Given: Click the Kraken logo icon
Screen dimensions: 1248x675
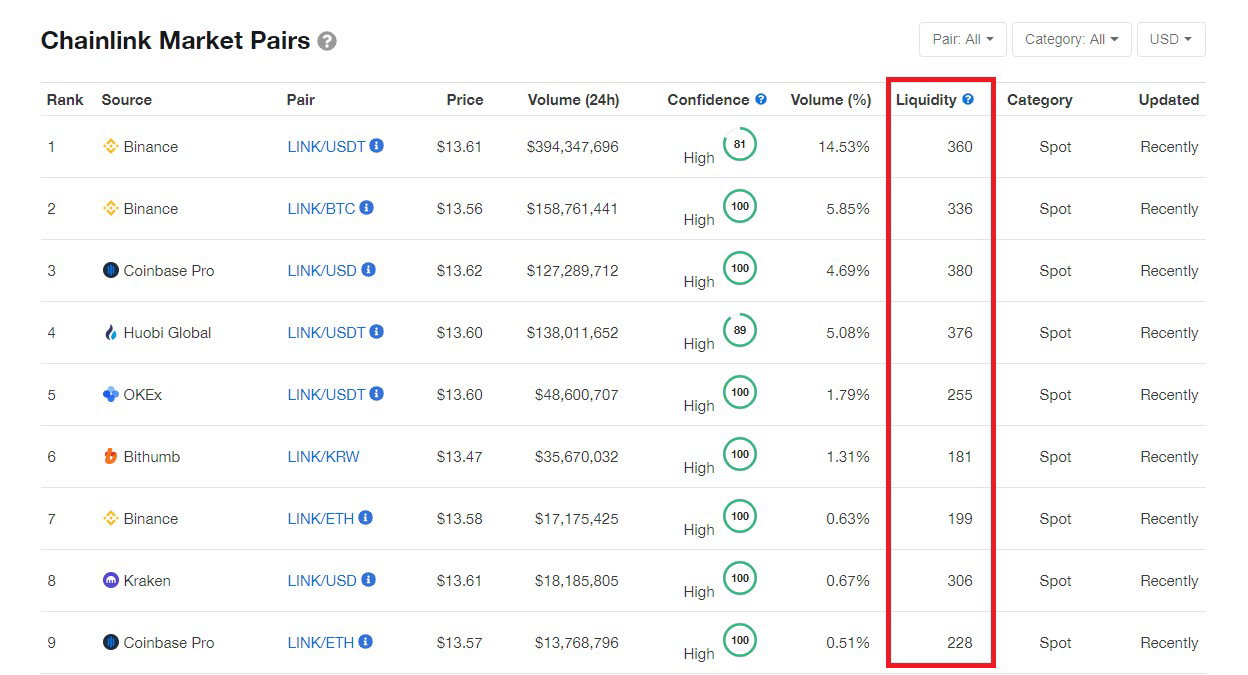Looking at the screenshot, I should point(111,580).
